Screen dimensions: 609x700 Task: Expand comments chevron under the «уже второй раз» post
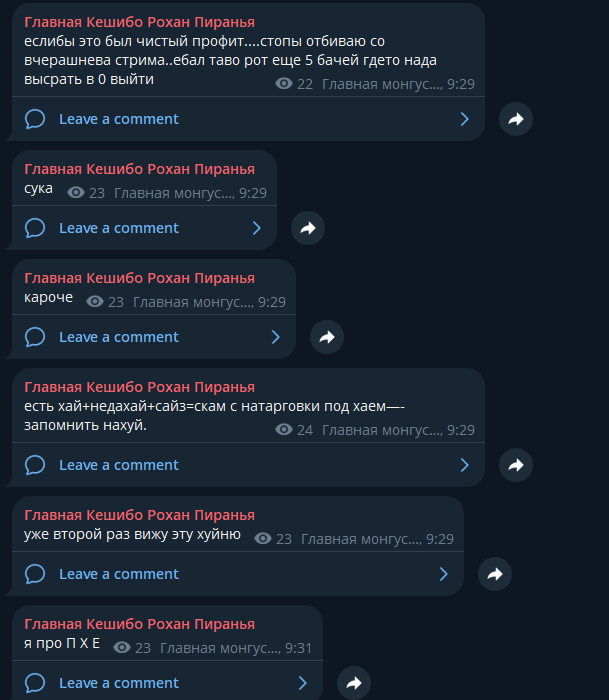(x=443, y=574)
